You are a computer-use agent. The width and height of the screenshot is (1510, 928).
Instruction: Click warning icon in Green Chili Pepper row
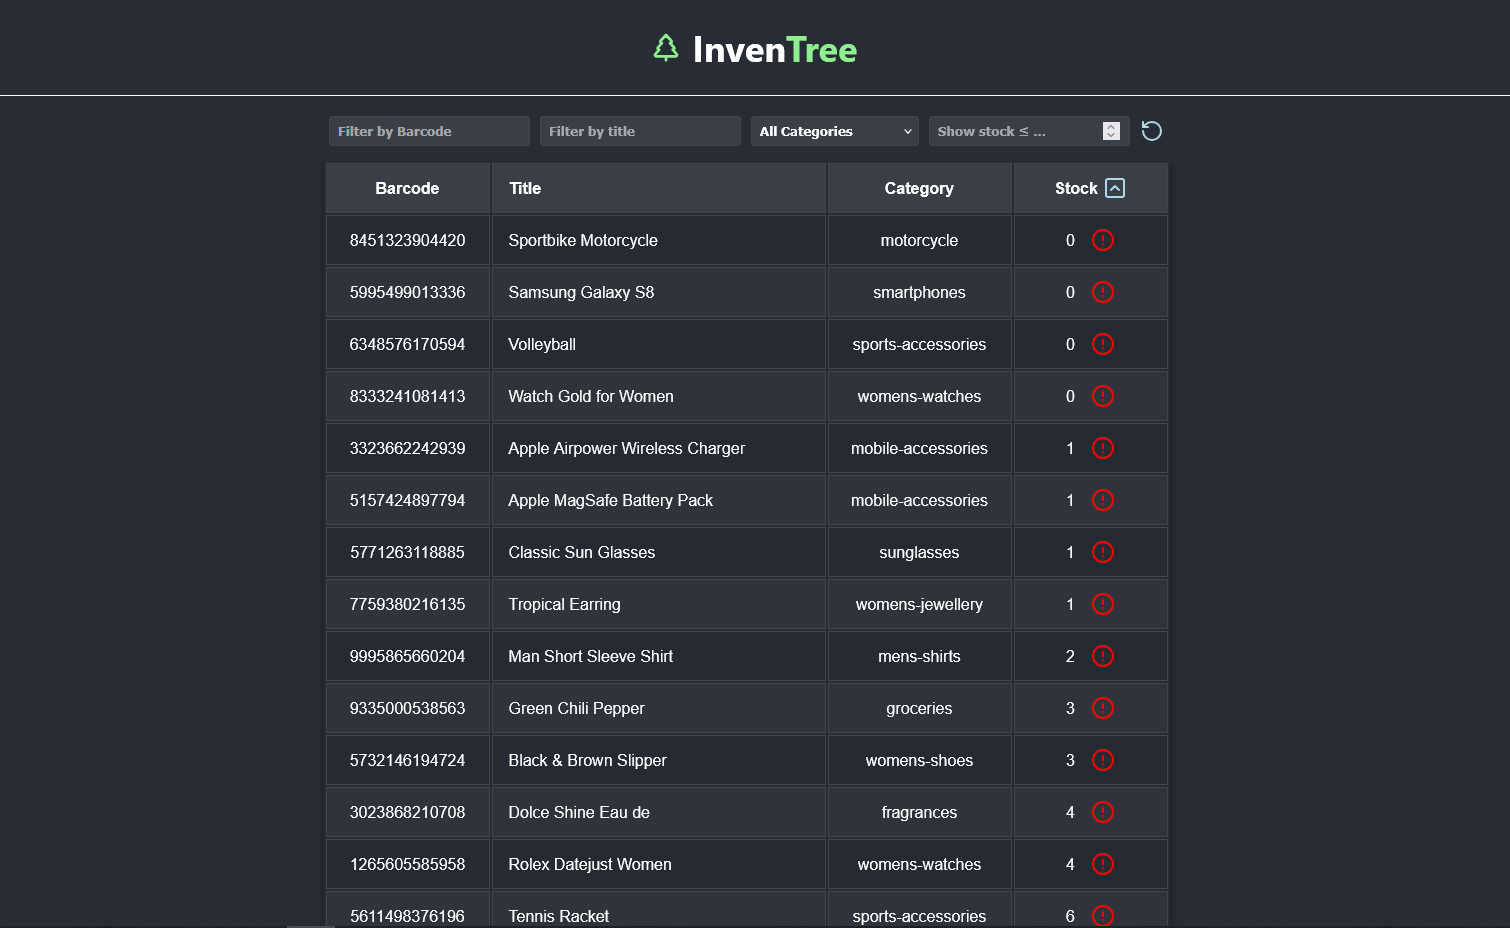click(x=1102, y=708)
